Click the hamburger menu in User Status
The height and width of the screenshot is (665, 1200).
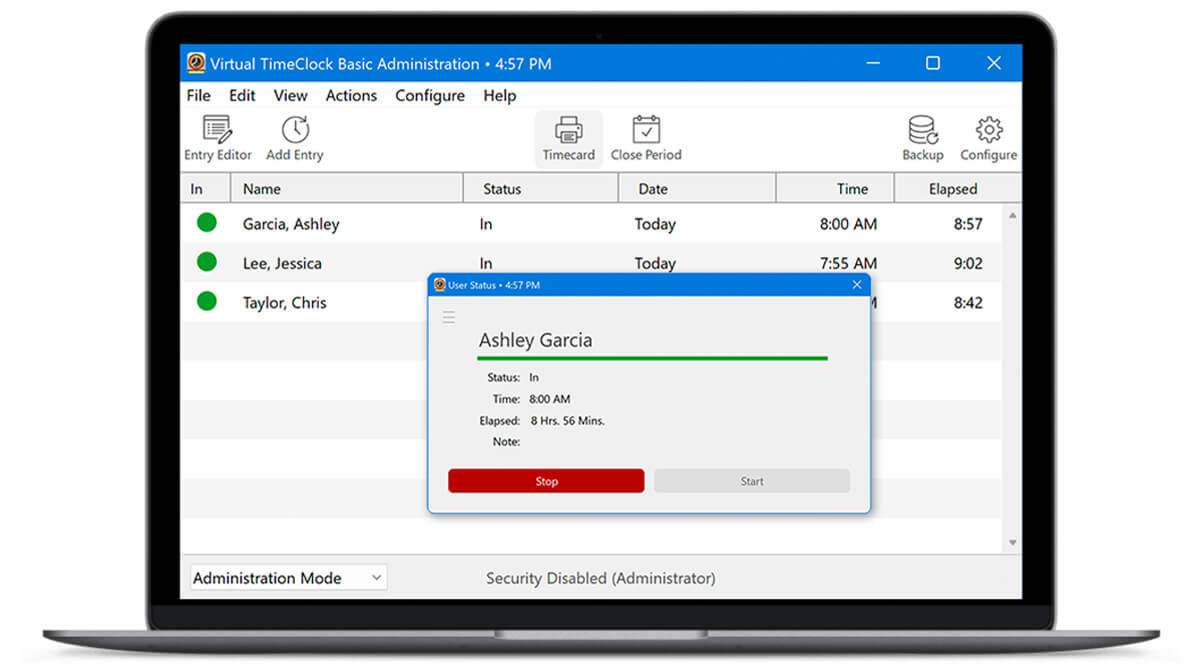[x=449, y=317]
